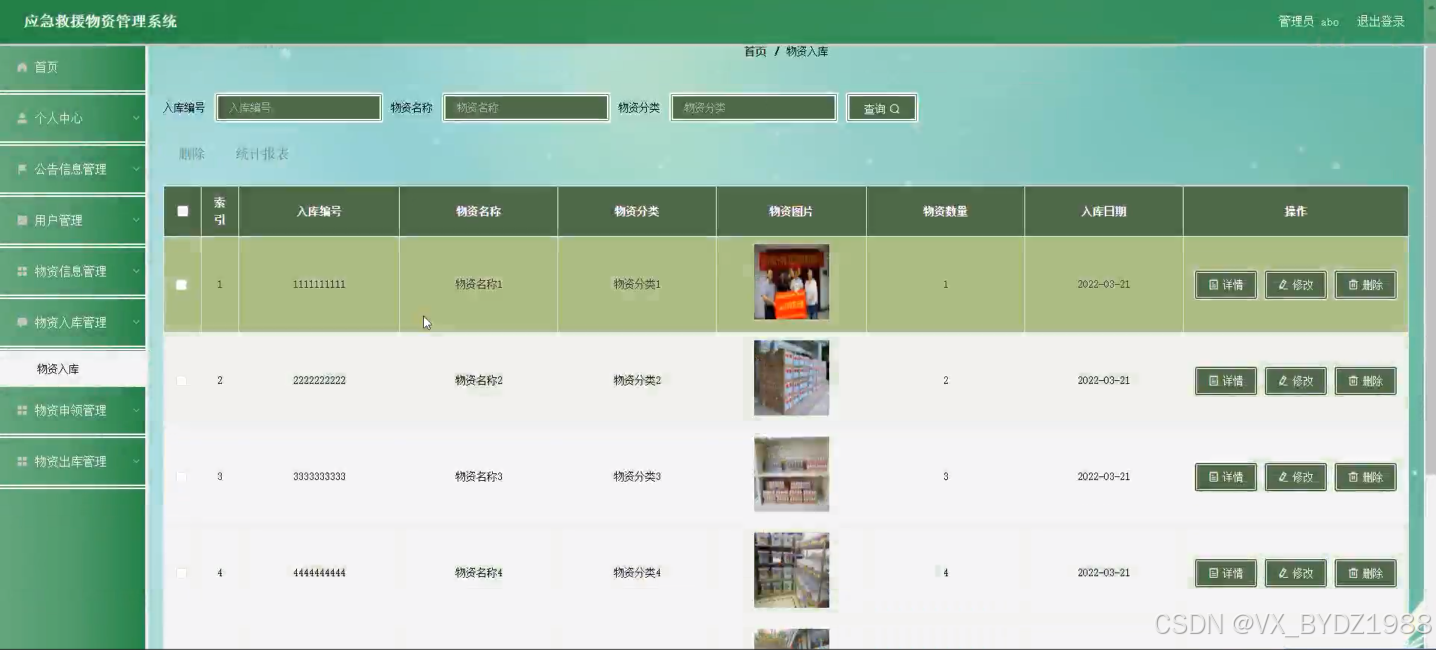Click the grid icon beside 物资出库管理

coord(22,461)
